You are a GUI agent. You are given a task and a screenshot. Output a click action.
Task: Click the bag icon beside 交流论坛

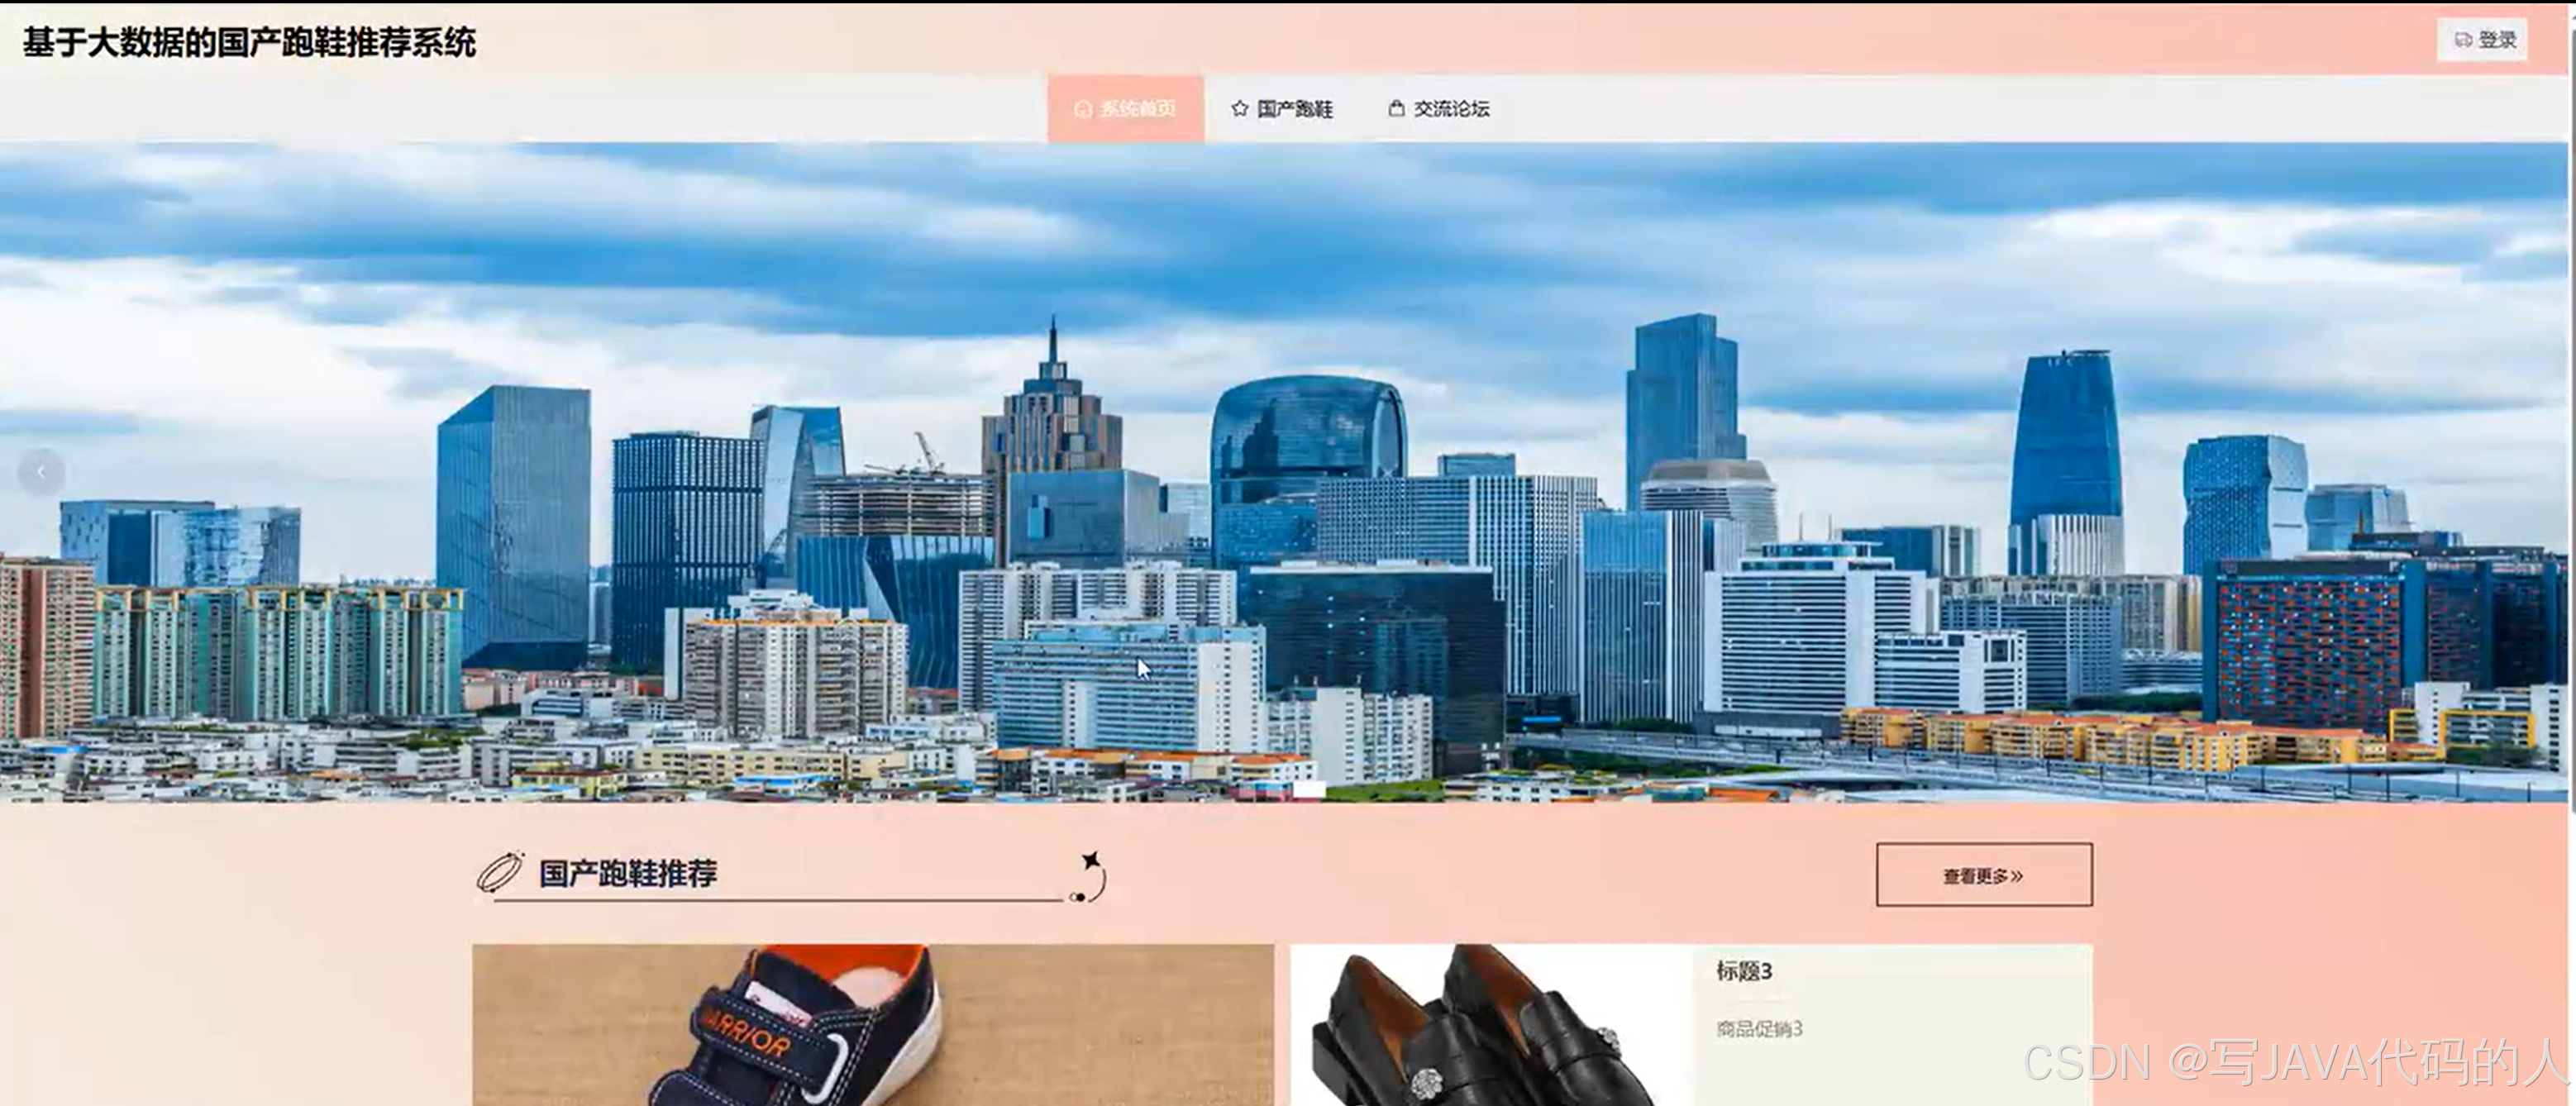[x=1396, y=108]
